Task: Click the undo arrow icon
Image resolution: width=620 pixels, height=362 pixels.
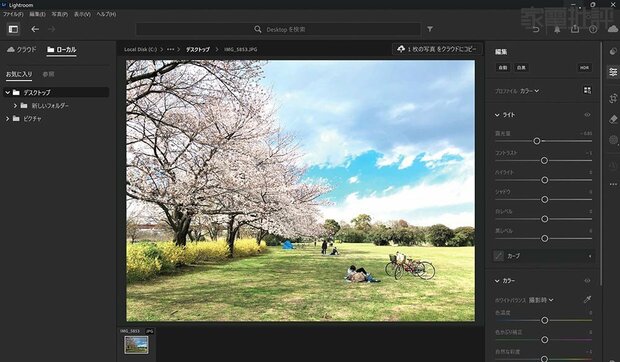Action: (536, 30)
